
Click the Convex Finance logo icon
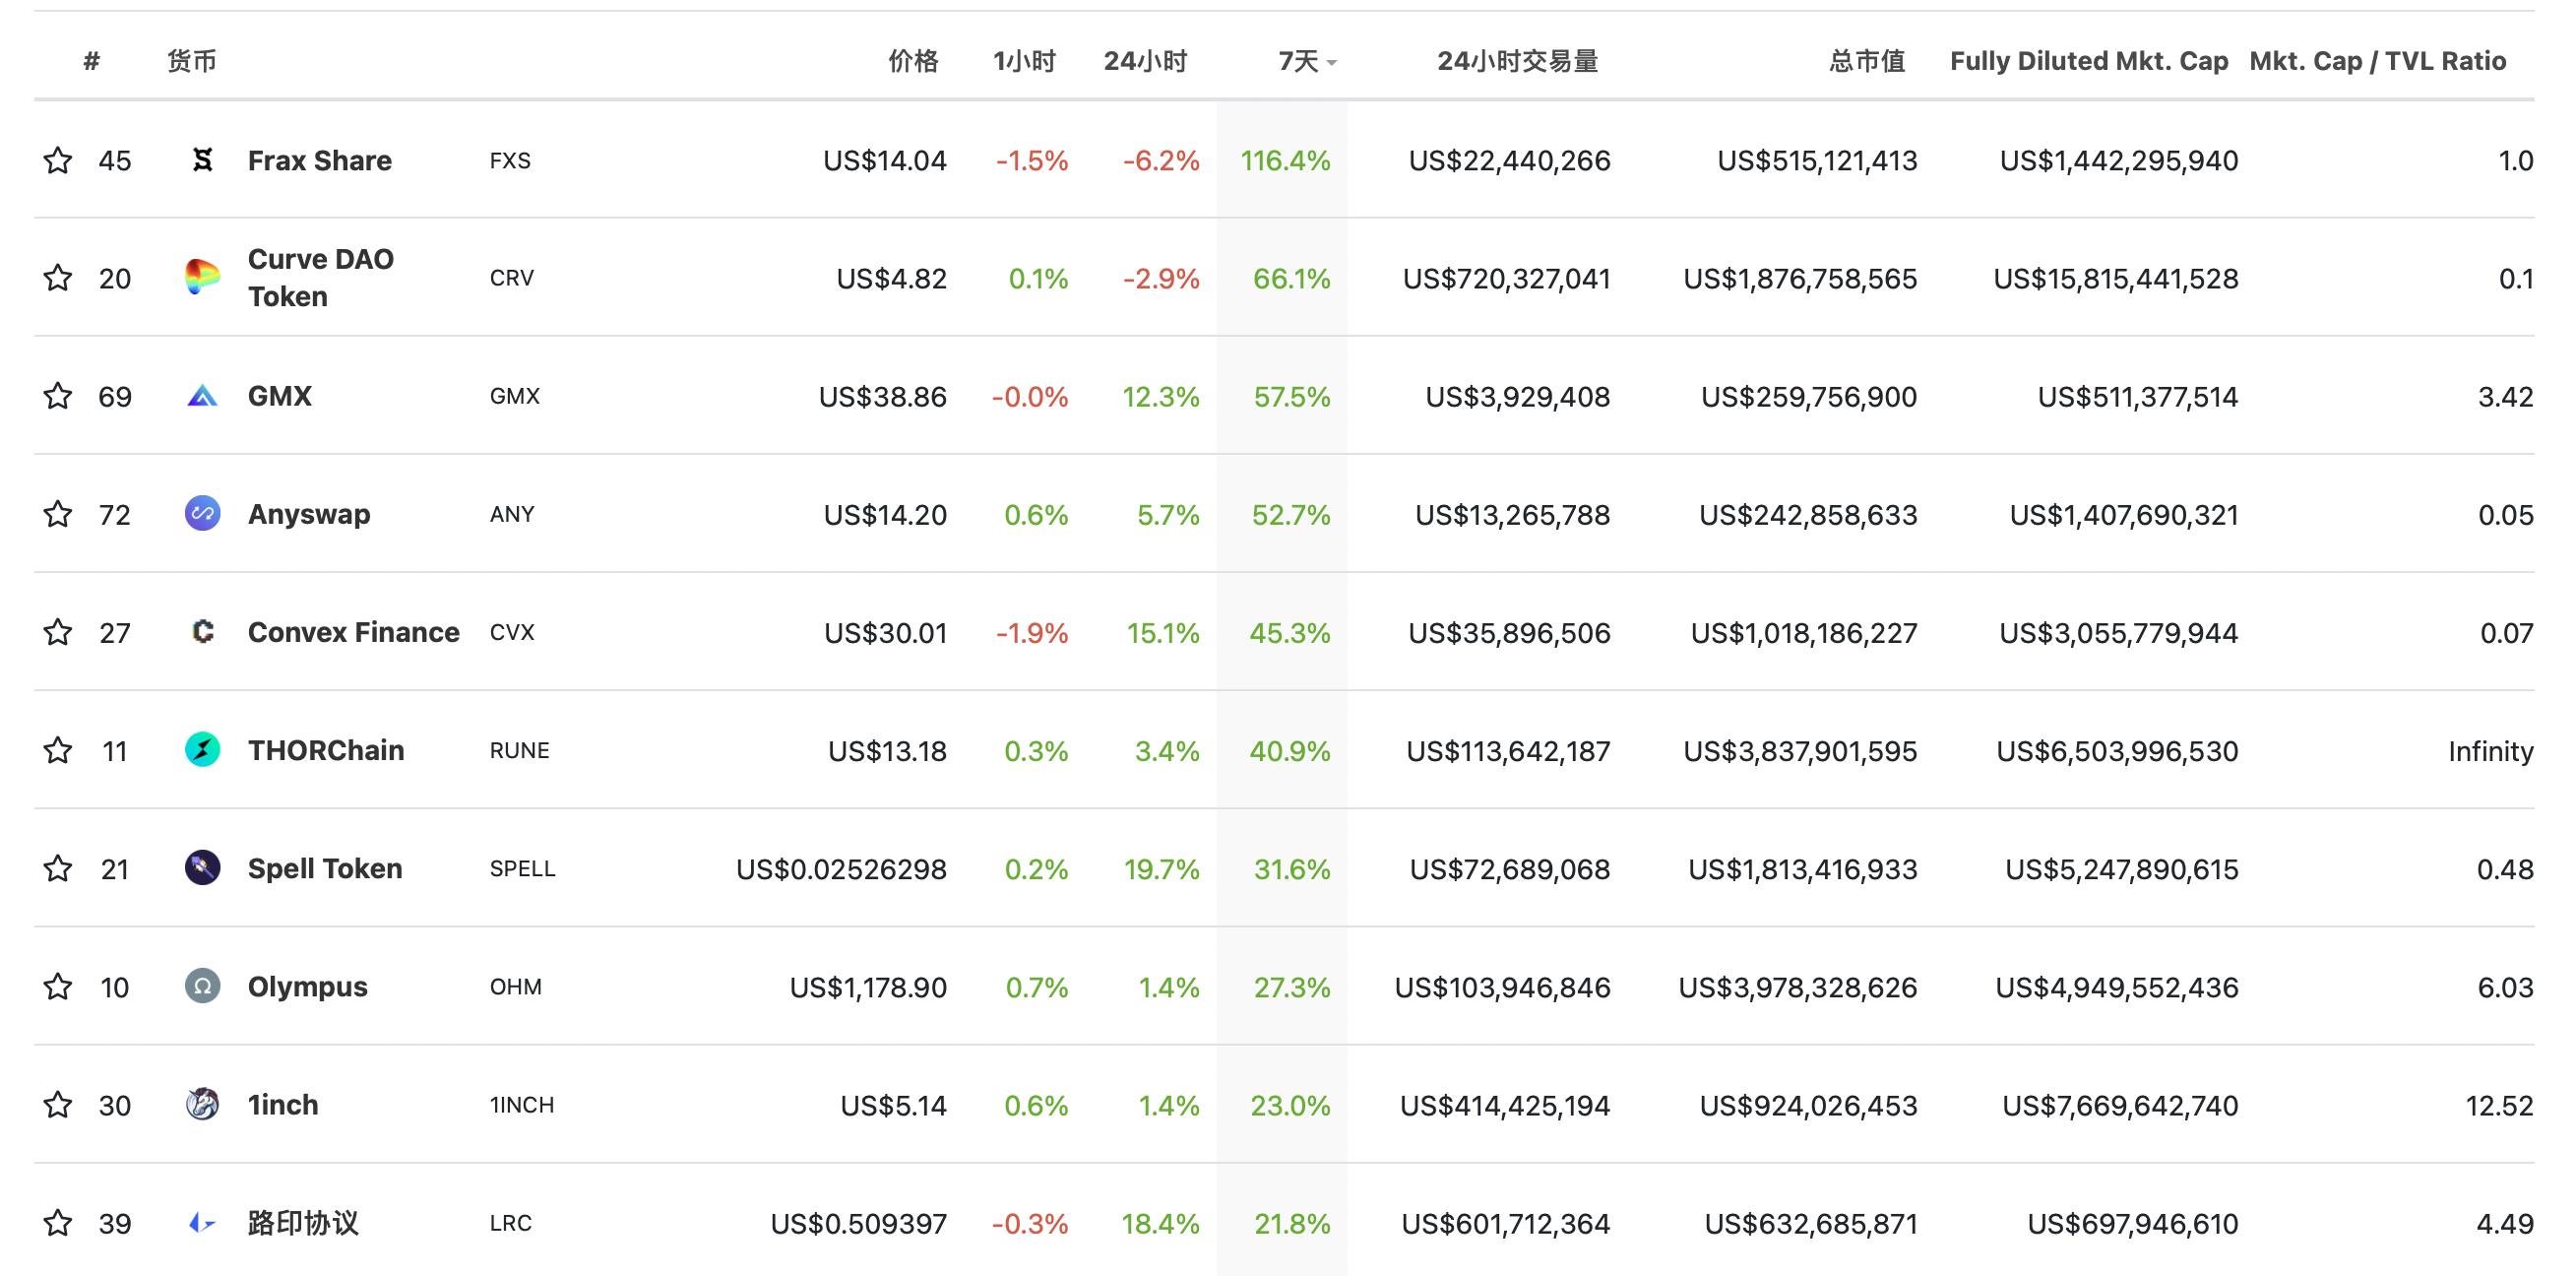click(202, 632)
